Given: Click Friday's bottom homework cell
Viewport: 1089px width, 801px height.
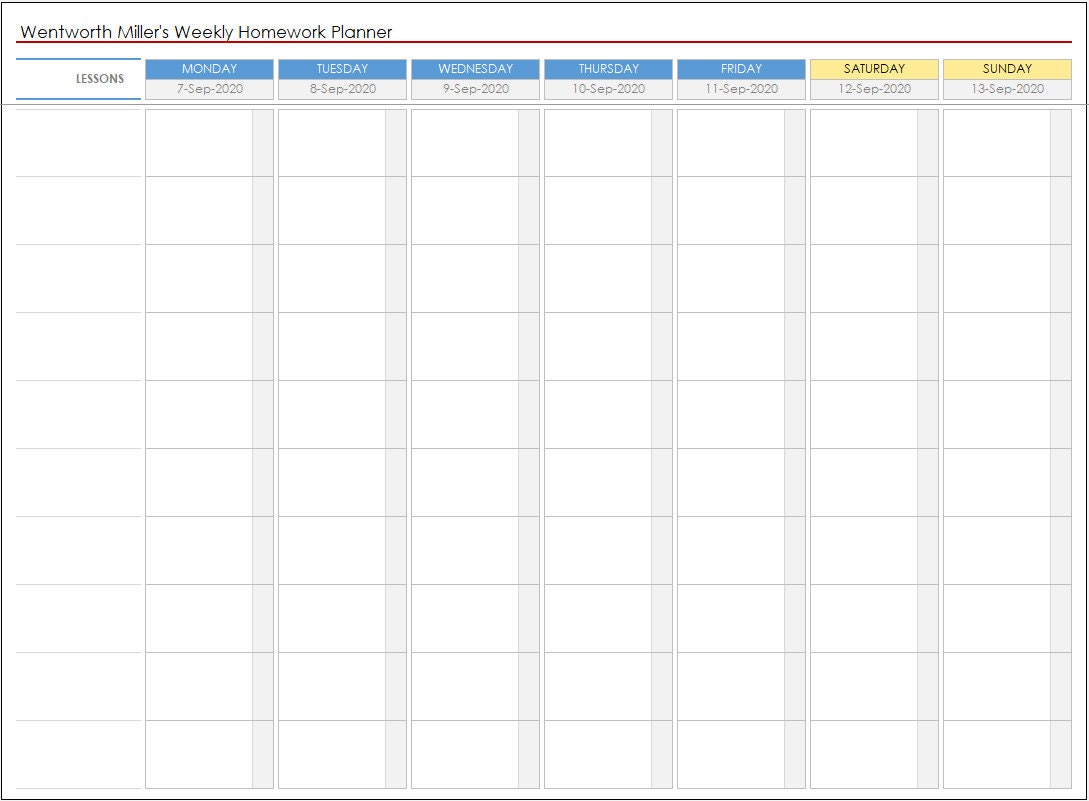Looking at the screenshot, I should (731, 755).
